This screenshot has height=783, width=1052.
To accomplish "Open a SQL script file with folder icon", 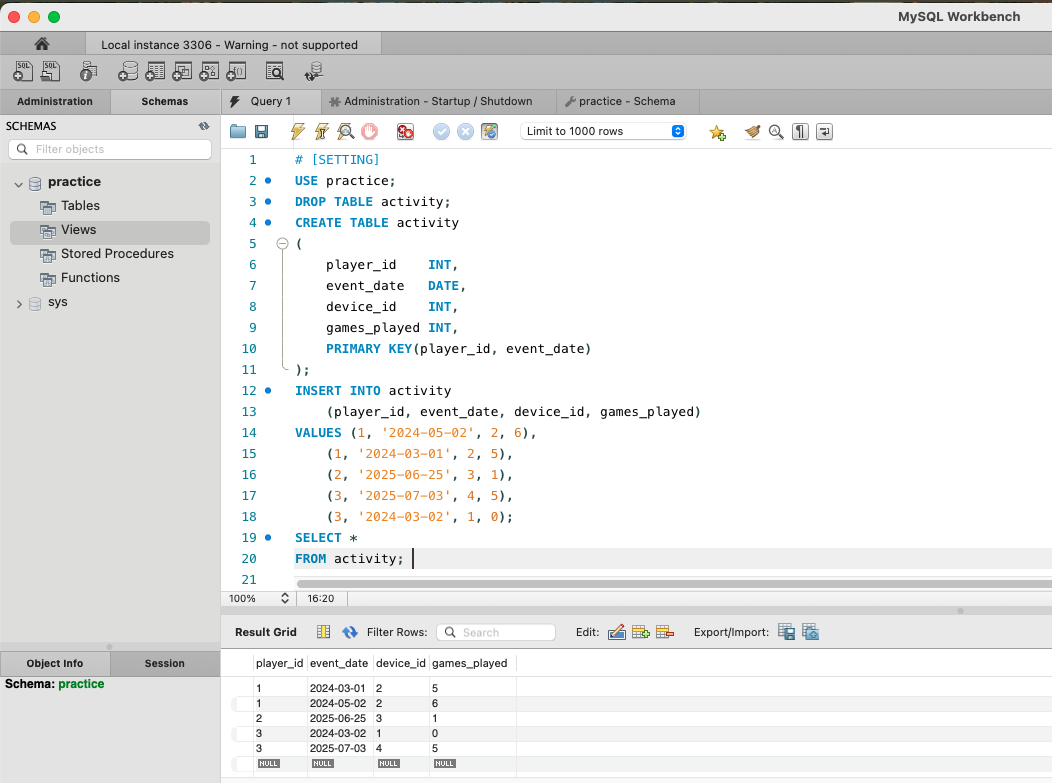I will 238,132.
